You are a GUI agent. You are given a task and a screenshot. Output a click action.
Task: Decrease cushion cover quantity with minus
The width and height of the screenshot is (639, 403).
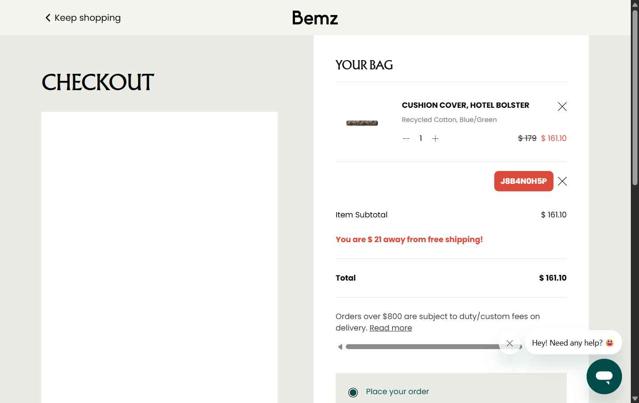pyautogui.click(x=406, y=139)
